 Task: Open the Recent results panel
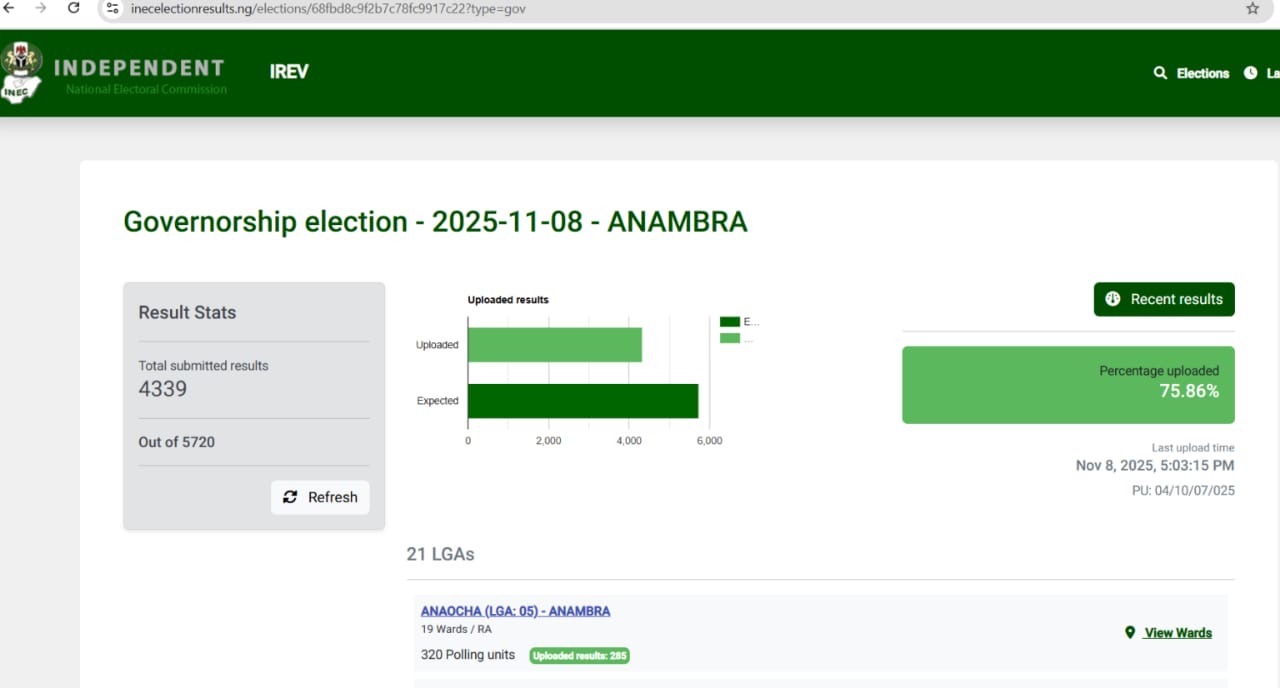[1164, 298]
